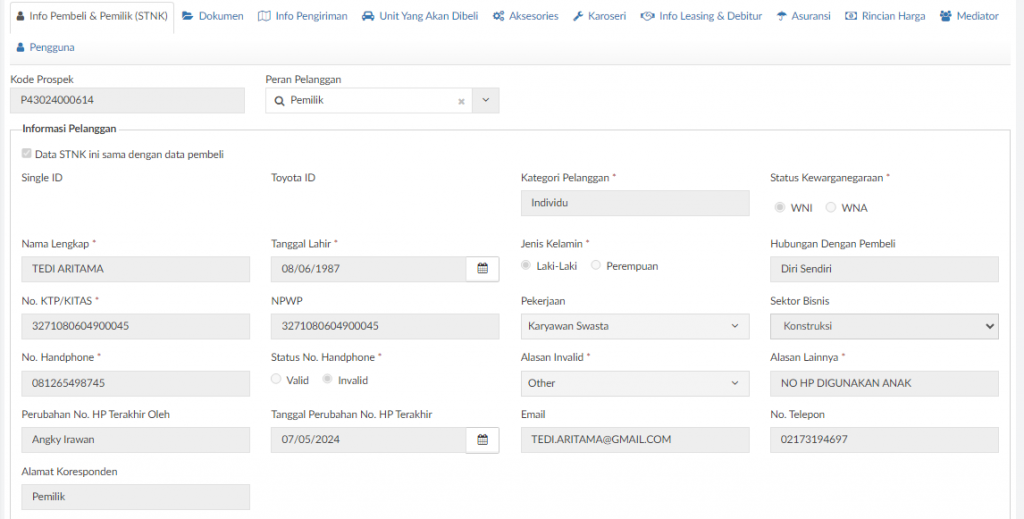Go to Info Leasing & Debitur tab

701,16
